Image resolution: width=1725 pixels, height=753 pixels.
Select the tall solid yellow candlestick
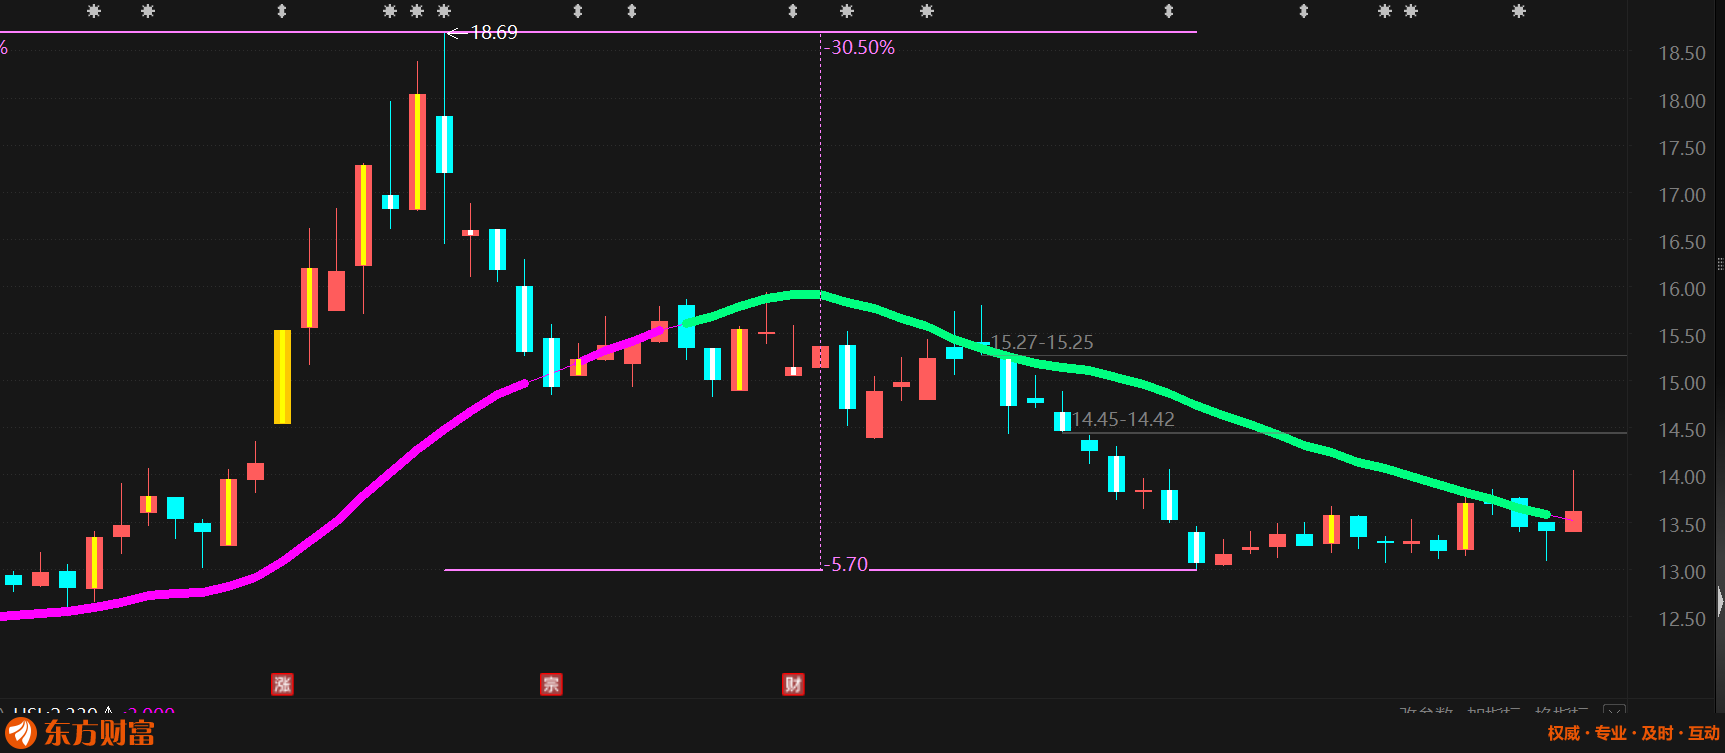(x=282, y=377)
